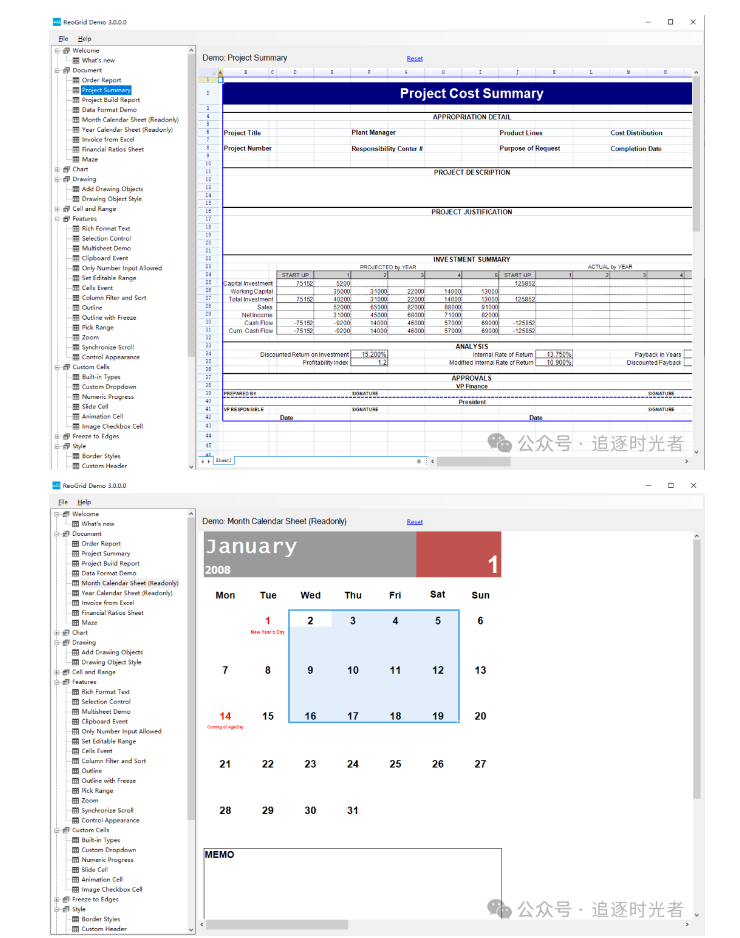The width and height of the screenshot is (740, 938).
Task: Click folder icon beside Chart in top window
Action: [x=66, y=169]
